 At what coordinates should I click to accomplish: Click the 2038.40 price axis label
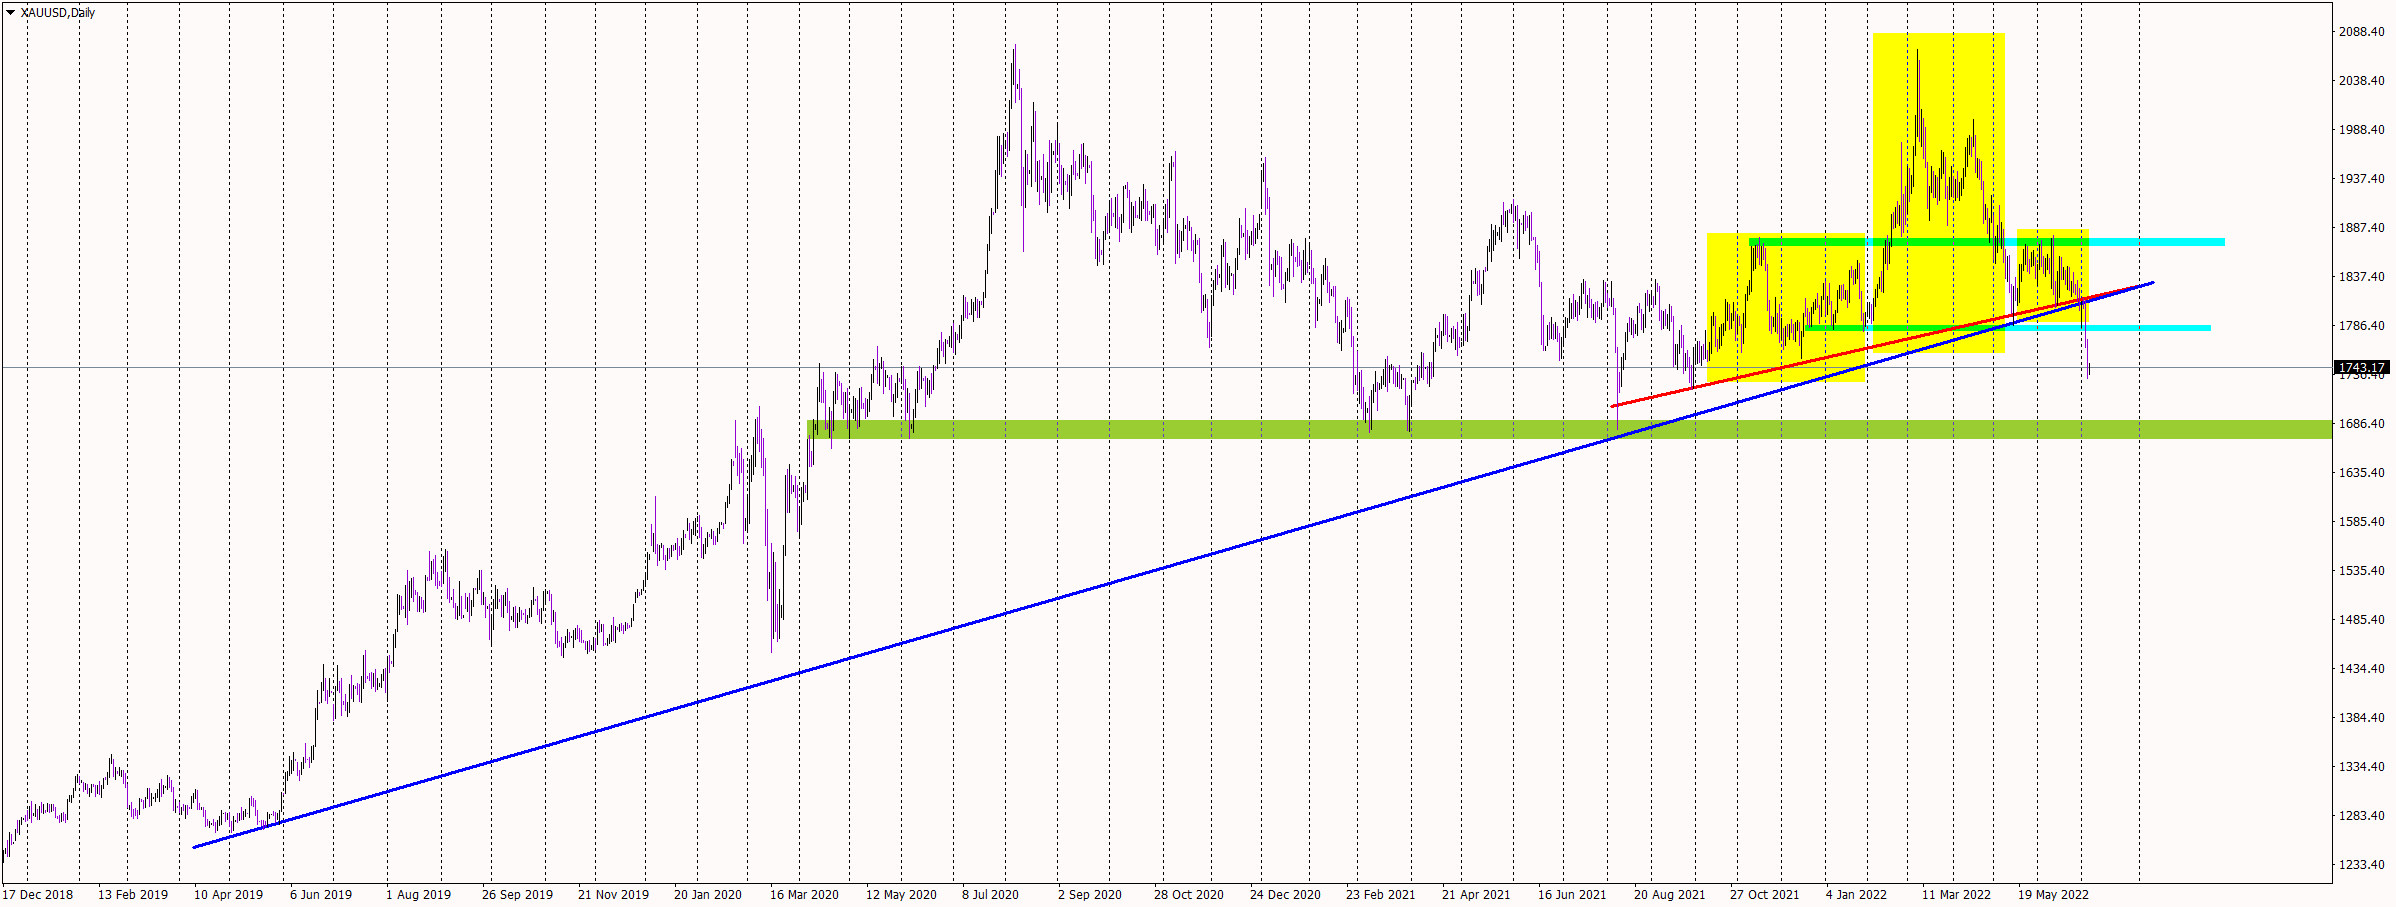tap(2361, 81)
